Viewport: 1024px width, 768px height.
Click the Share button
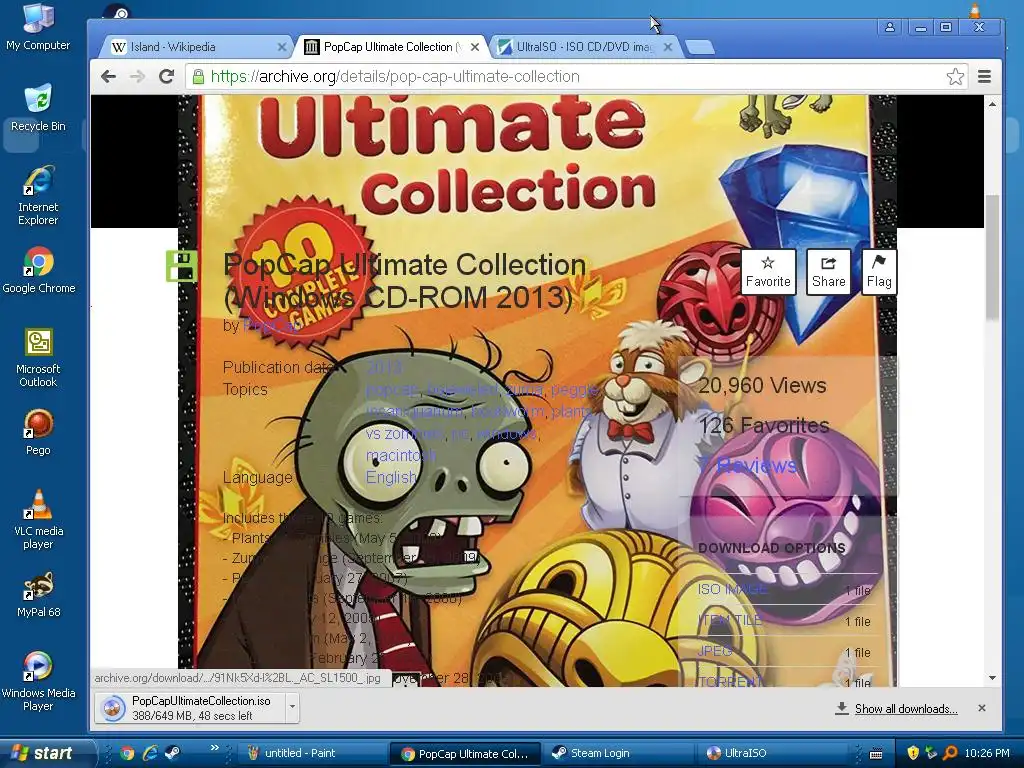[828, 272]
